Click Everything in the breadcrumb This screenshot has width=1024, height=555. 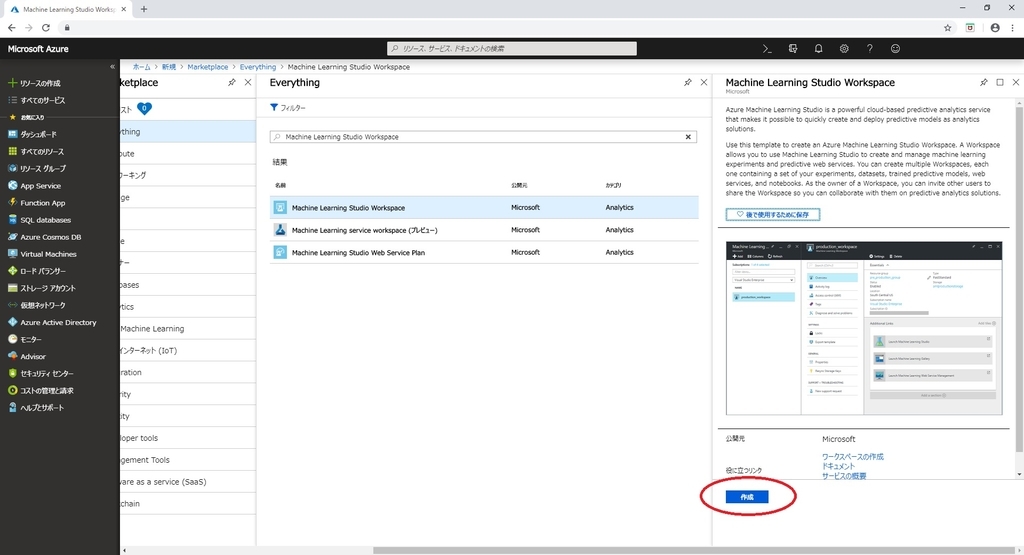click(258, 67)
